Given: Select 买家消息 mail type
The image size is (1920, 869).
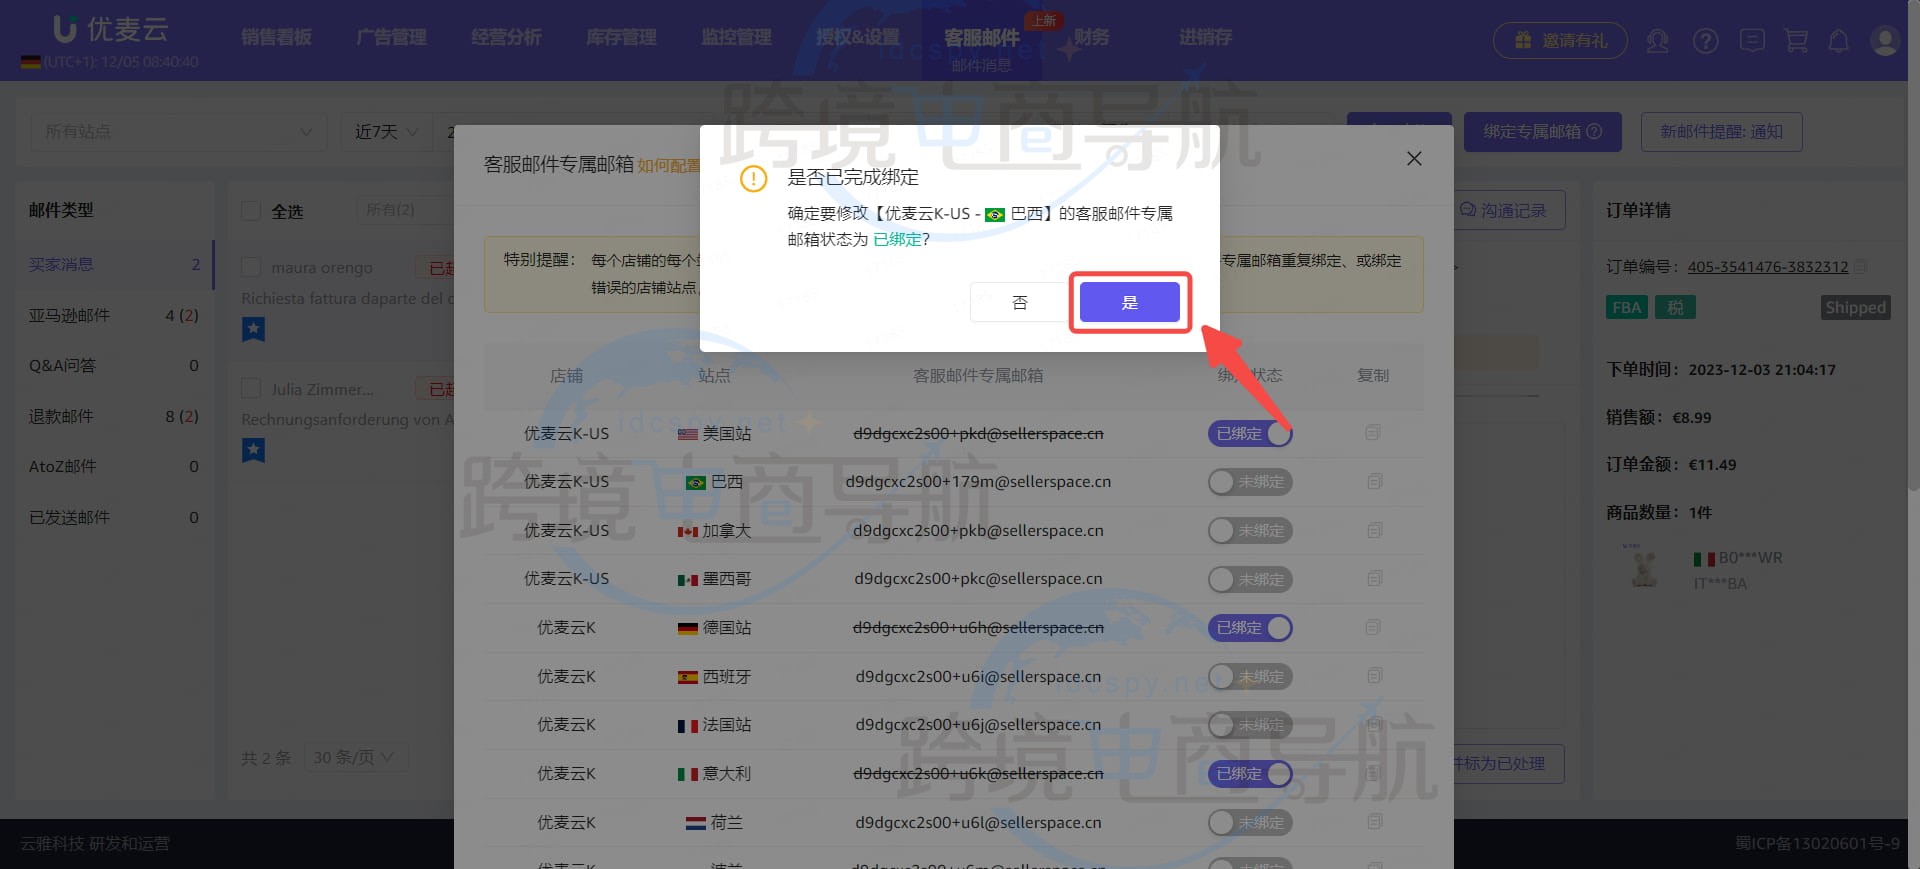Looking at the screenshot, I should 114,264.
